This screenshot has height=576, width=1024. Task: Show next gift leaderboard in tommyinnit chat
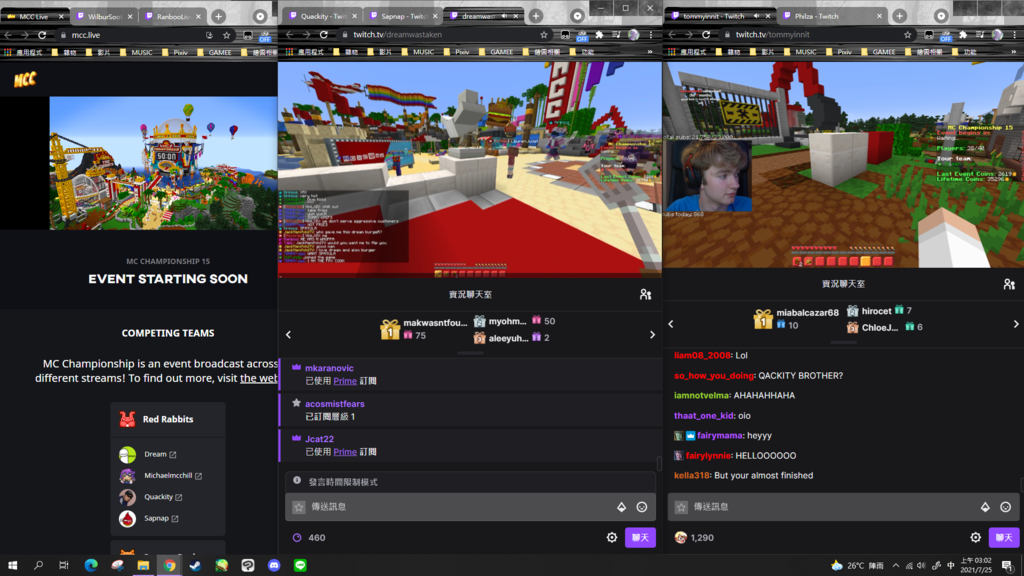(x=1016, y=324)
